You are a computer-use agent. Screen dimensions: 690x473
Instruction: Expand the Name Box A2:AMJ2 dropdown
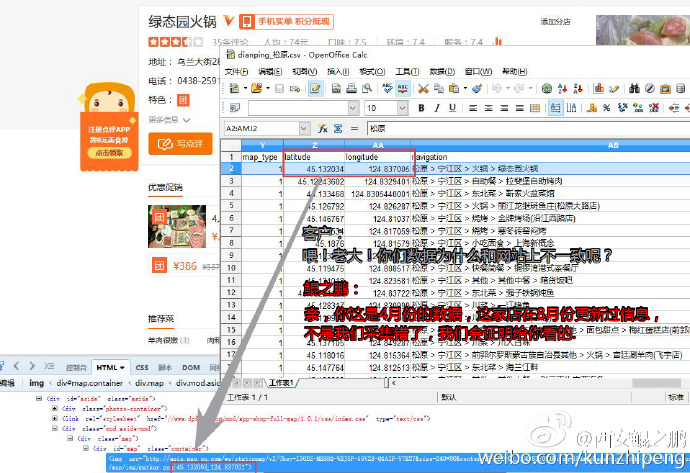coord(304,128)
